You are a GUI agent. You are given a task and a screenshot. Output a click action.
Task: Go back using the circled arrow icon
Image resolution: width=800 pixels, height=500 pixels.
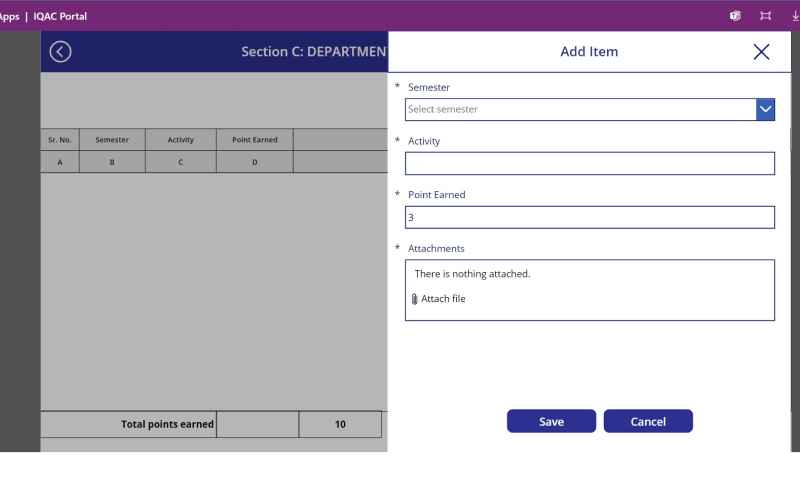point(60,52)
